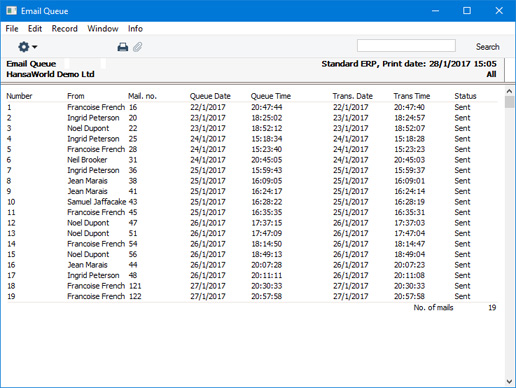Click queue time 15:59:43

pyautogui.click(x=267, y=170)
